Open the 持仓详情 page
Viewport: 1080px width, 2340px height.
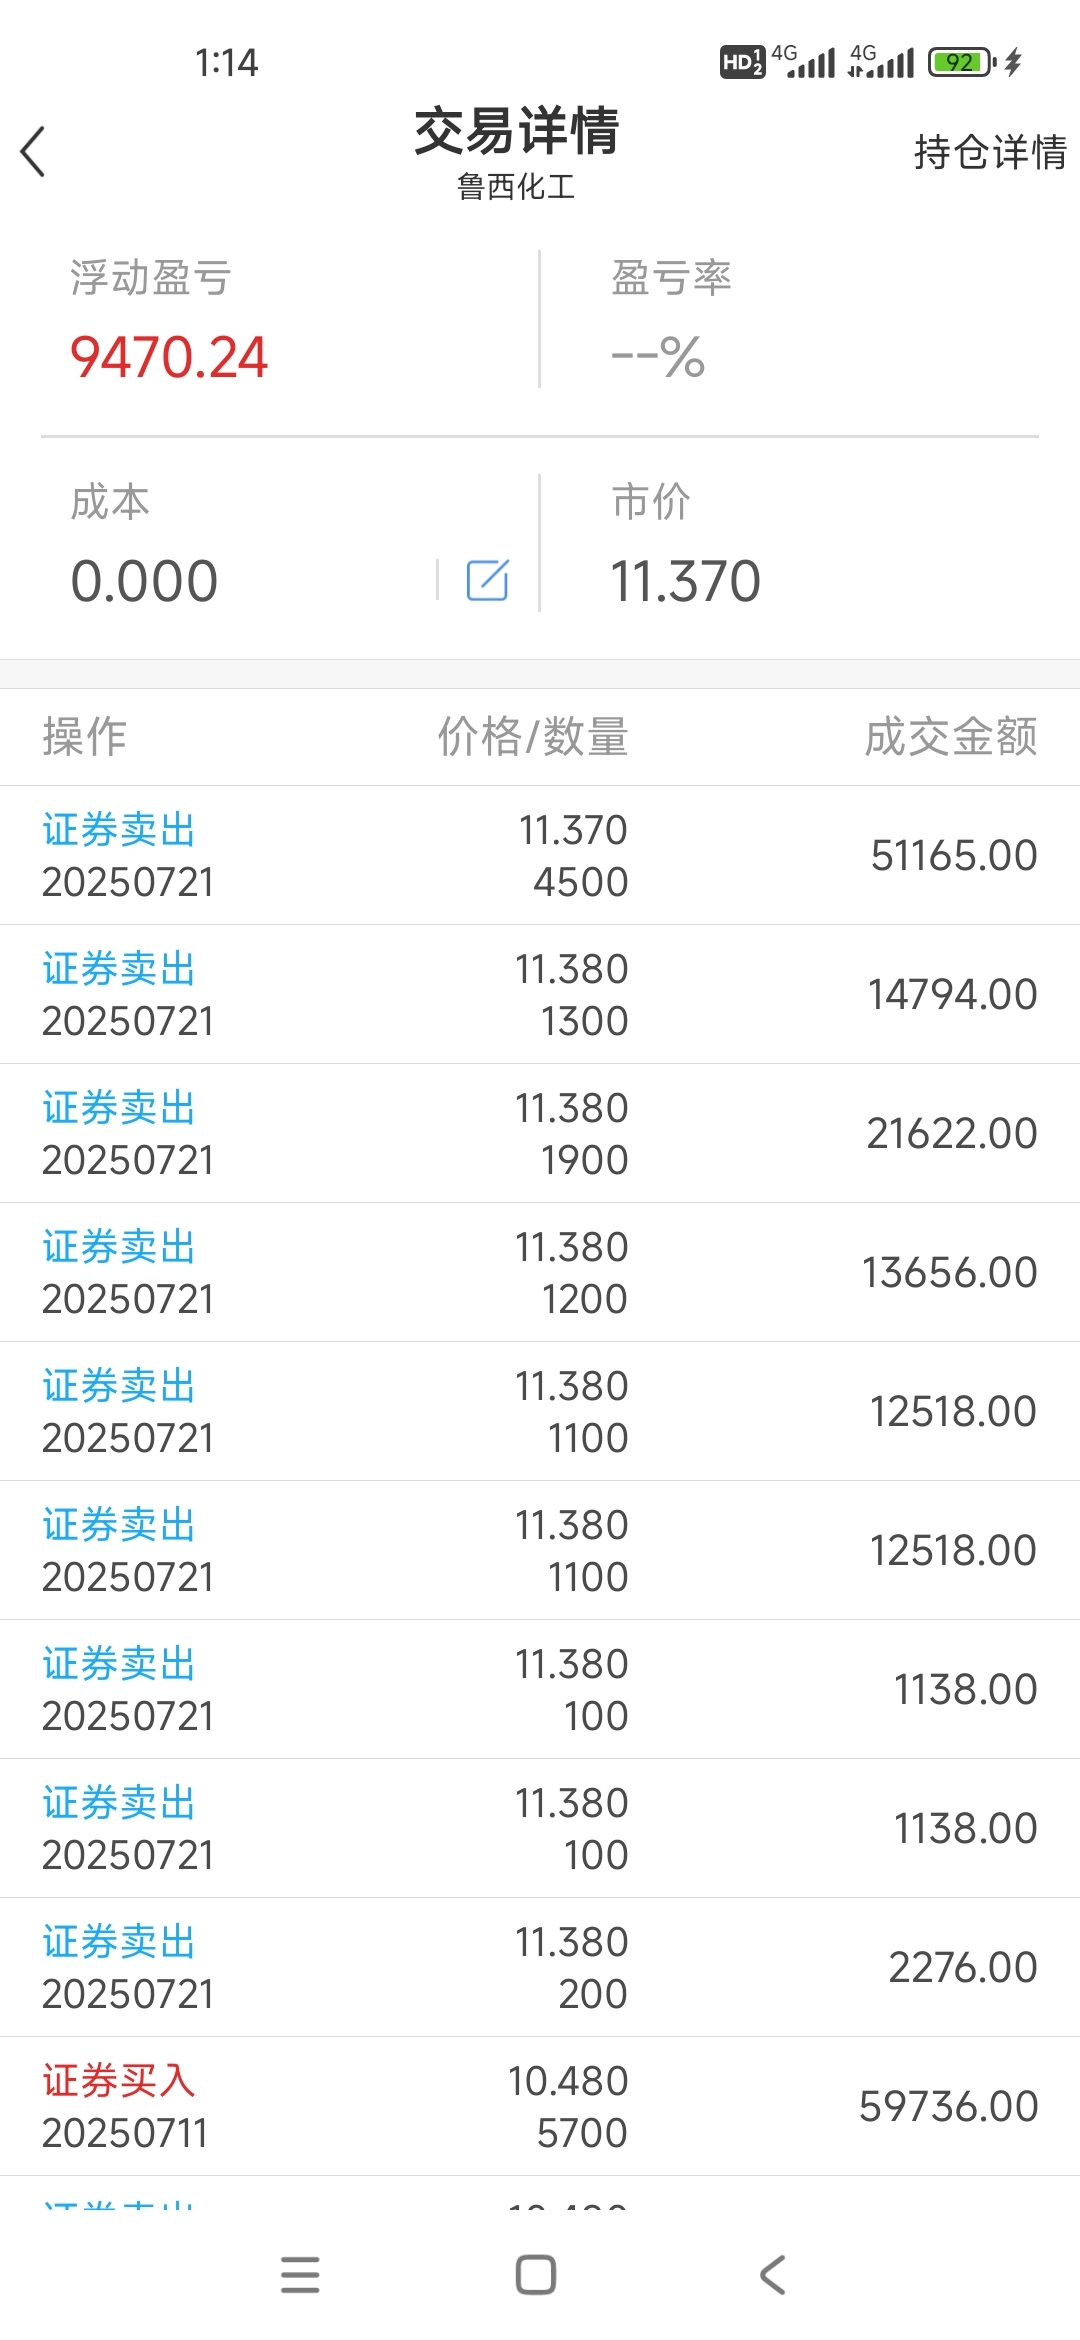[990, 153]
